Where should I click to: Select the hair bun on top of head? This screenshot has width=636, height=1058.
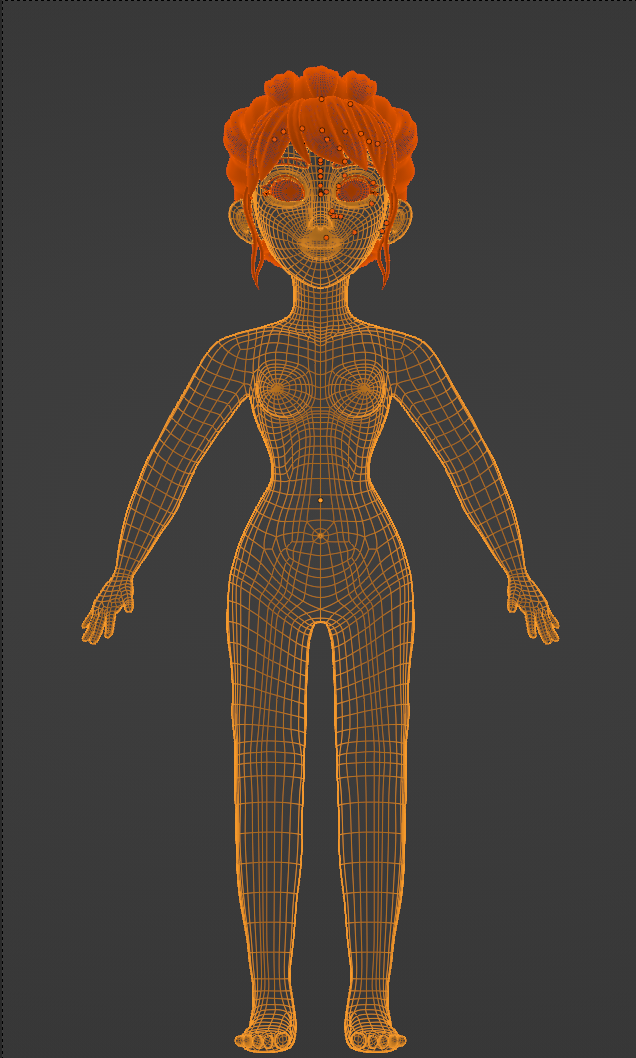(320, 82)
